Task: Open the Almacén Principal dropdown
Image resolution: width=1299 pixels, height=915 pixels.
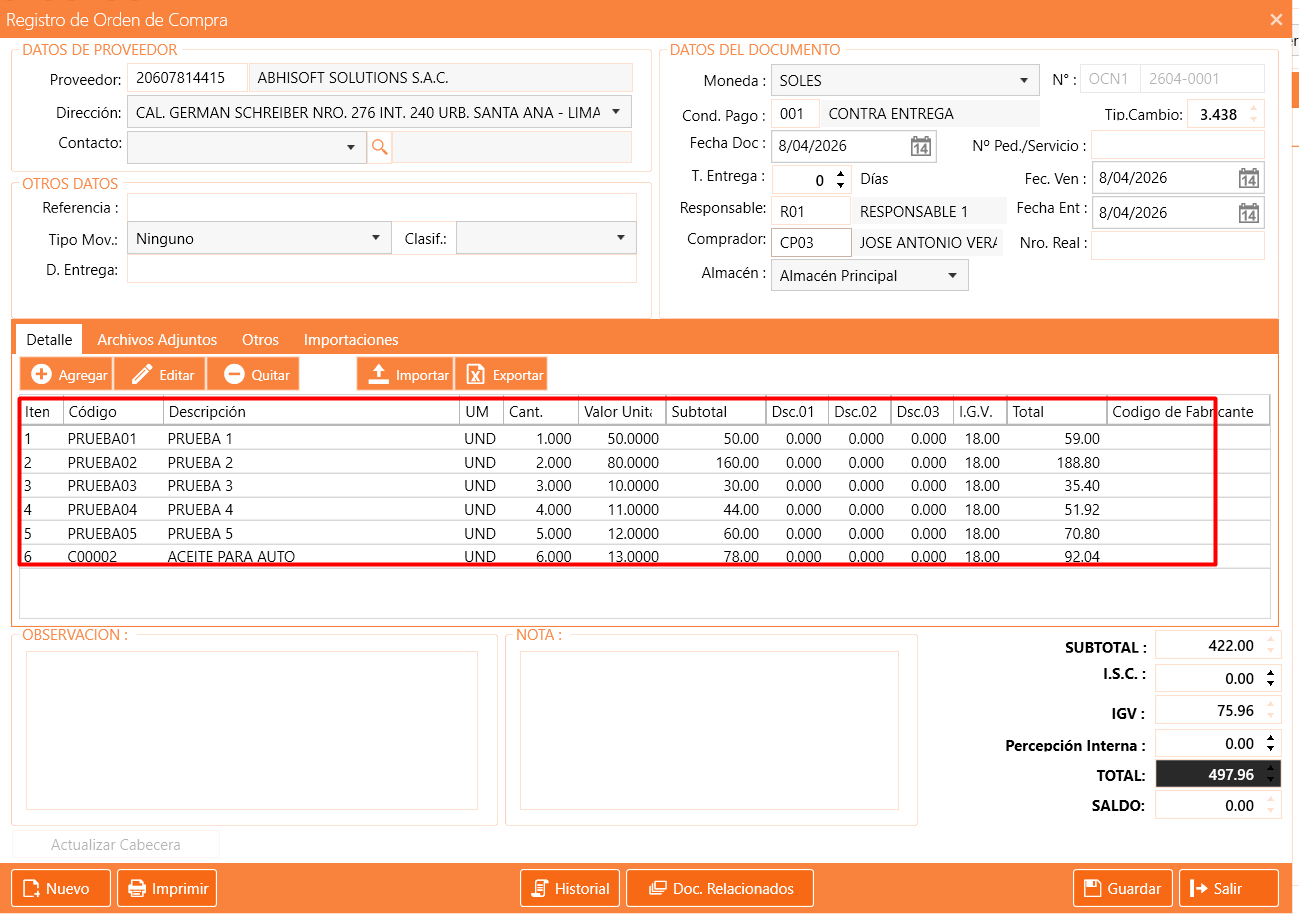Action: (x=952, y=276)
